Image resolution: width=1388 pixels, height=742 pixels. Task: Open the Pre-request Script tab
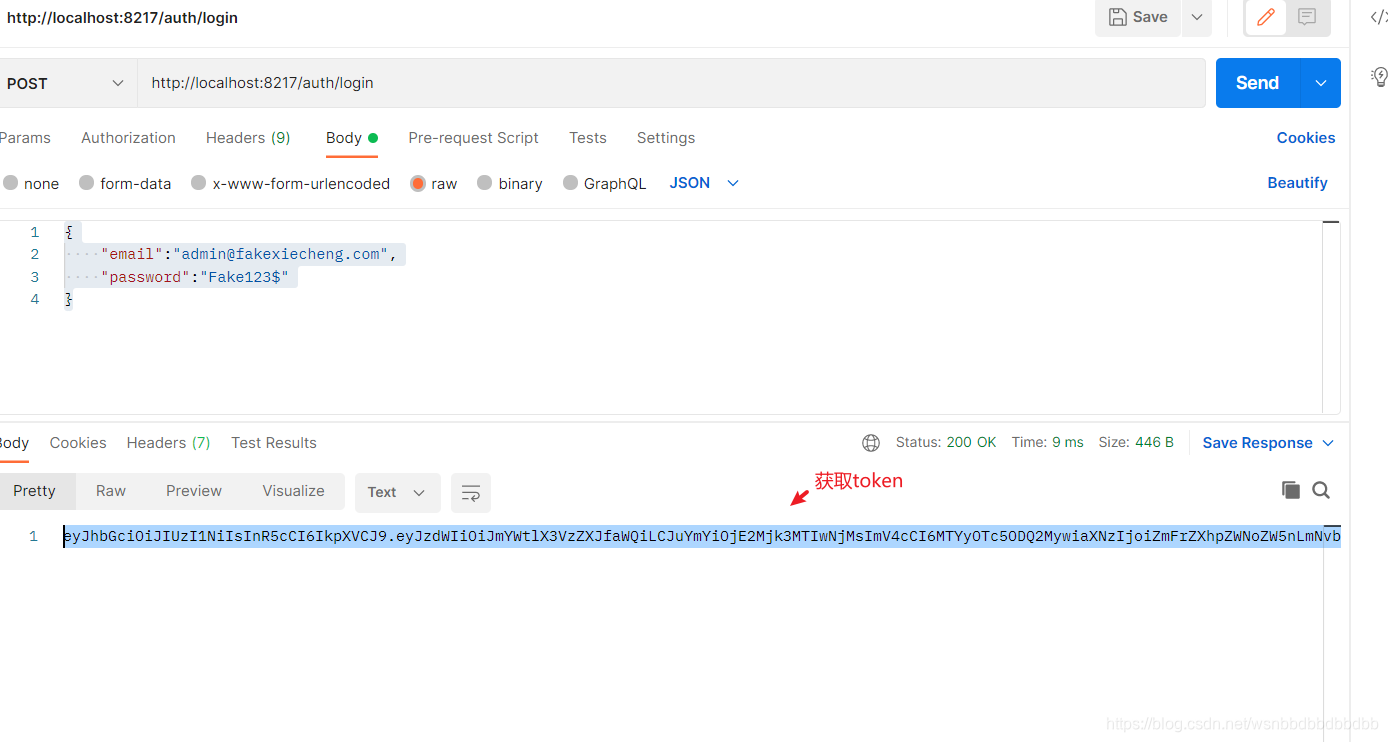pos(473,138)
